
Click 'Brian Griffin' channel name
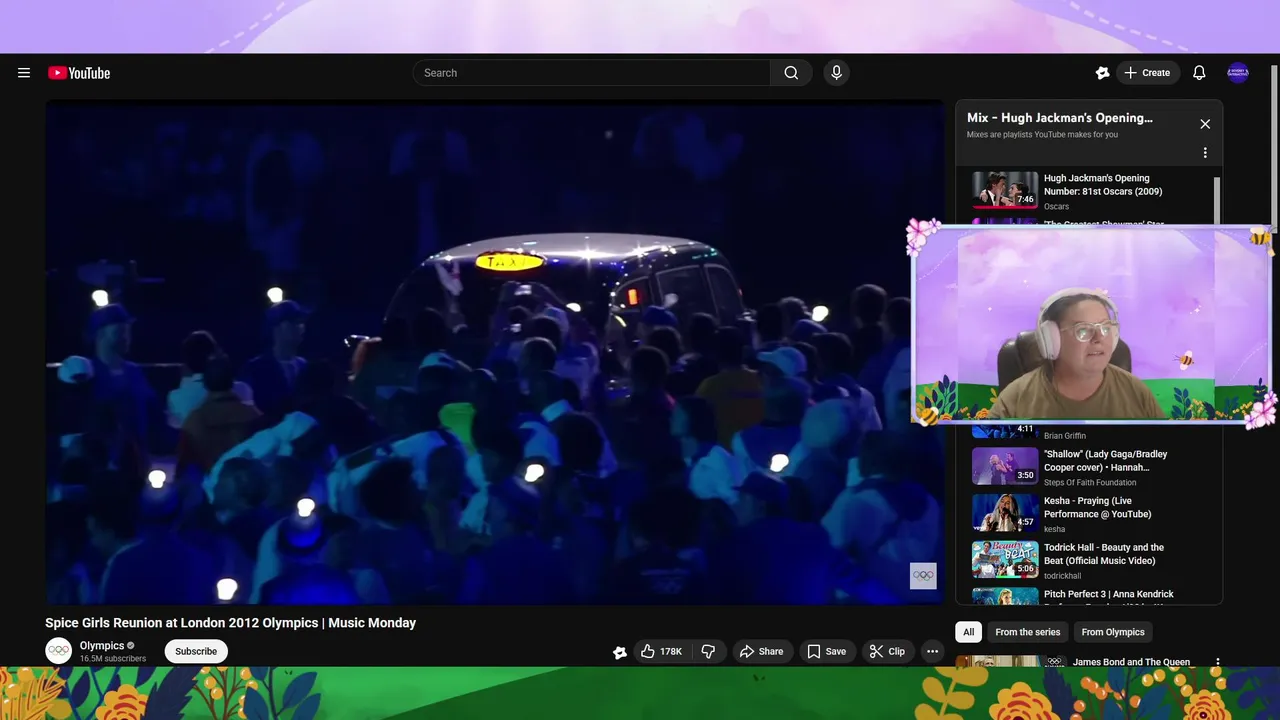[x=1065, y=436]
